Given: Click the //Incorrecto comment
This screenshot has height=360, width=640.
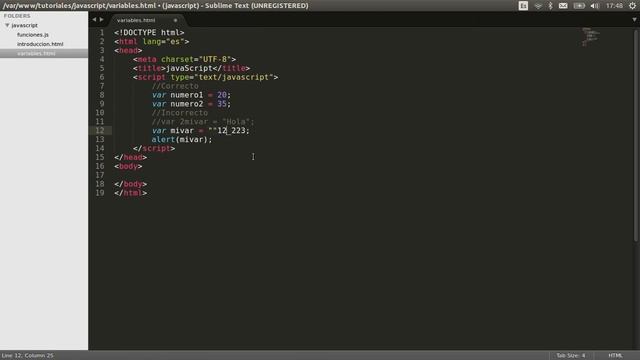Looking at the screenshot, I should [180, 113].
